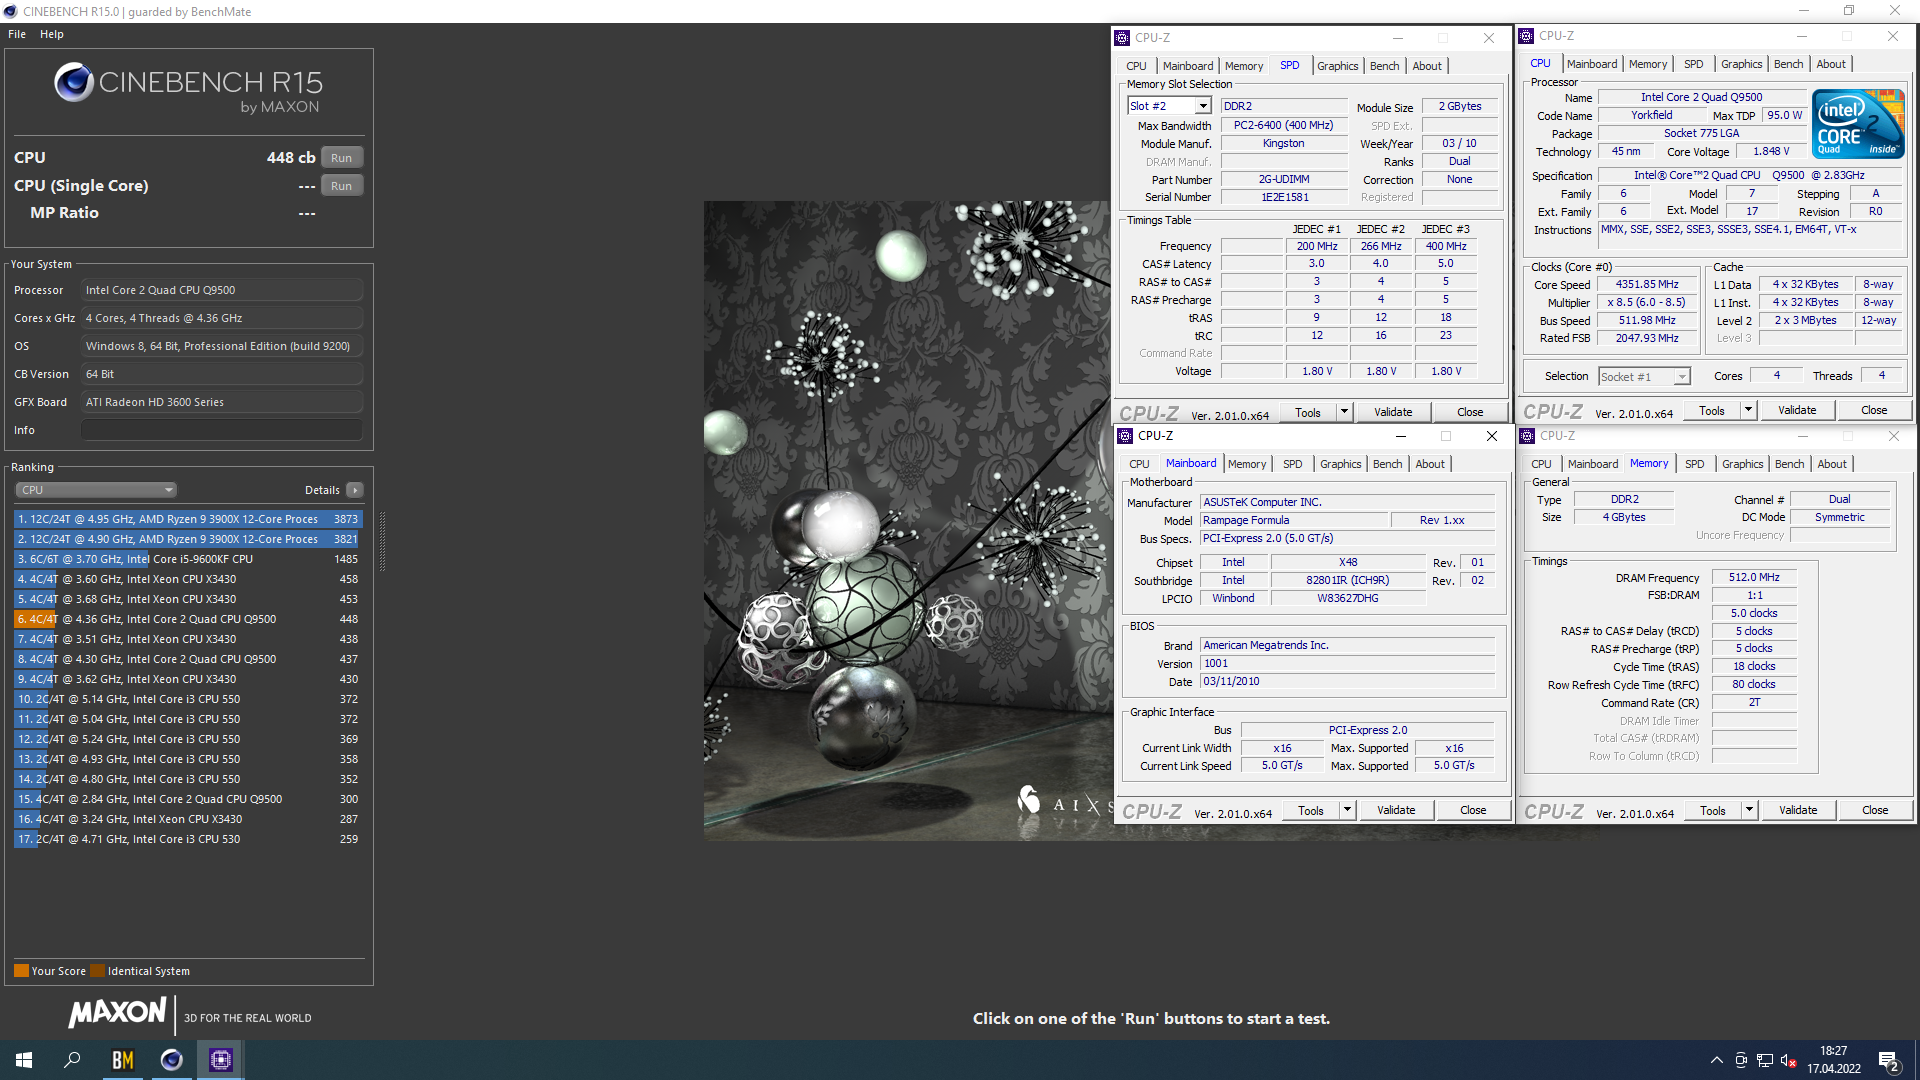The height and width of the screenshot is (1080, 1920).
Task: Run the CPU Single Core test
Action: point(341,186)
